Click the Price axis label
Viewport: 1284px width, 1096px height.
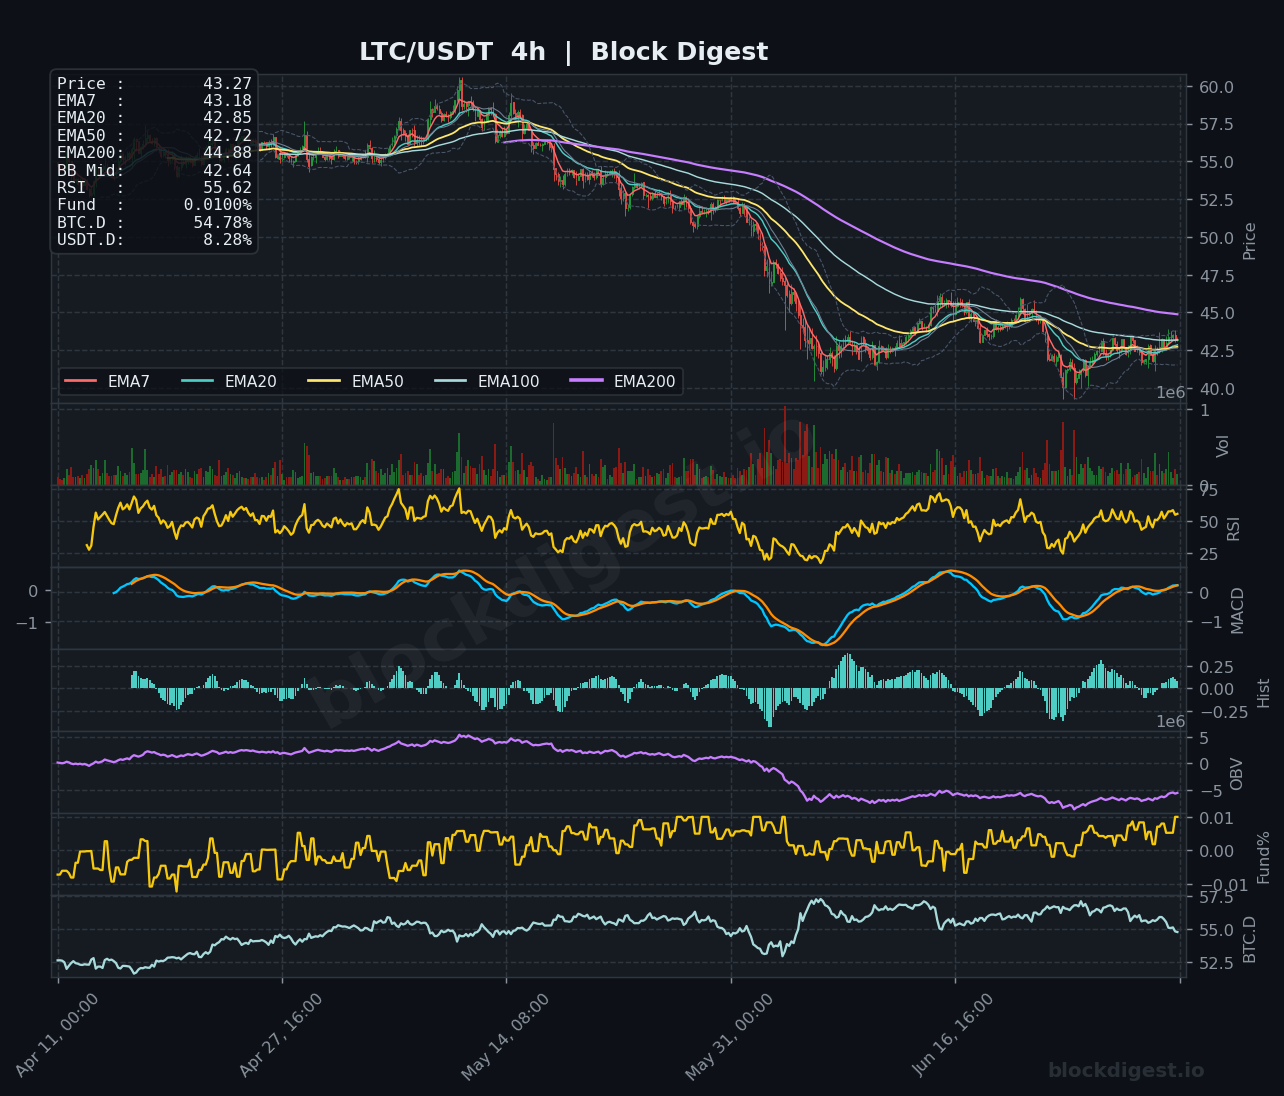point(1249,241)
